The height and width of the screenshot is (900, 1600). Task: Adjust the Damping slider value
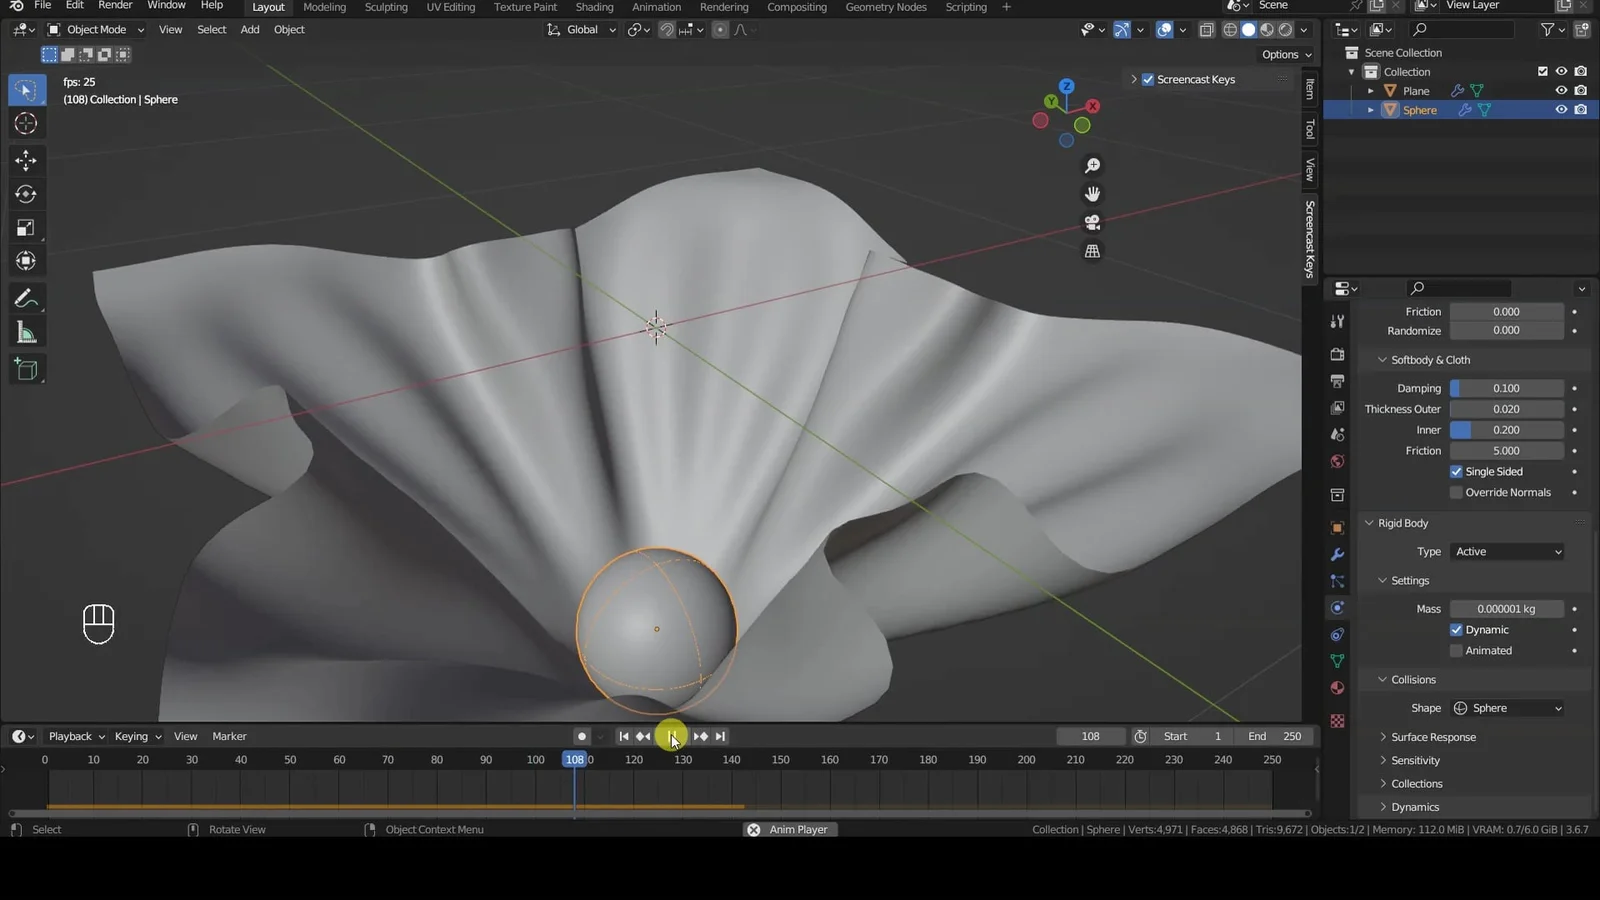[x=1506, y=388]
